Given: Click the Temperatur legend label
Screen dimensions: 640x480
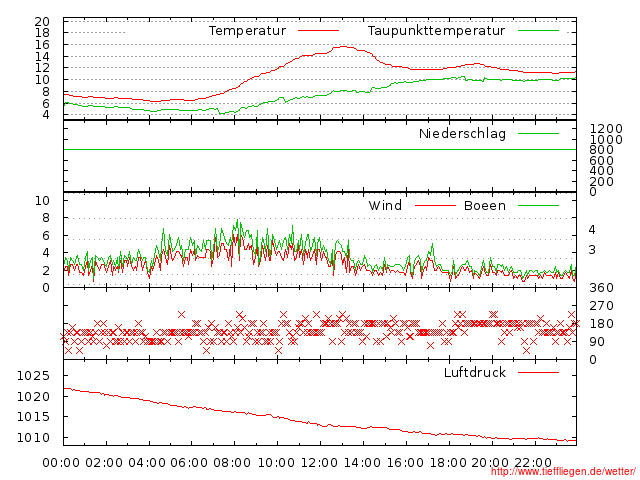Looking at the screenshot, I should (247, 31).
